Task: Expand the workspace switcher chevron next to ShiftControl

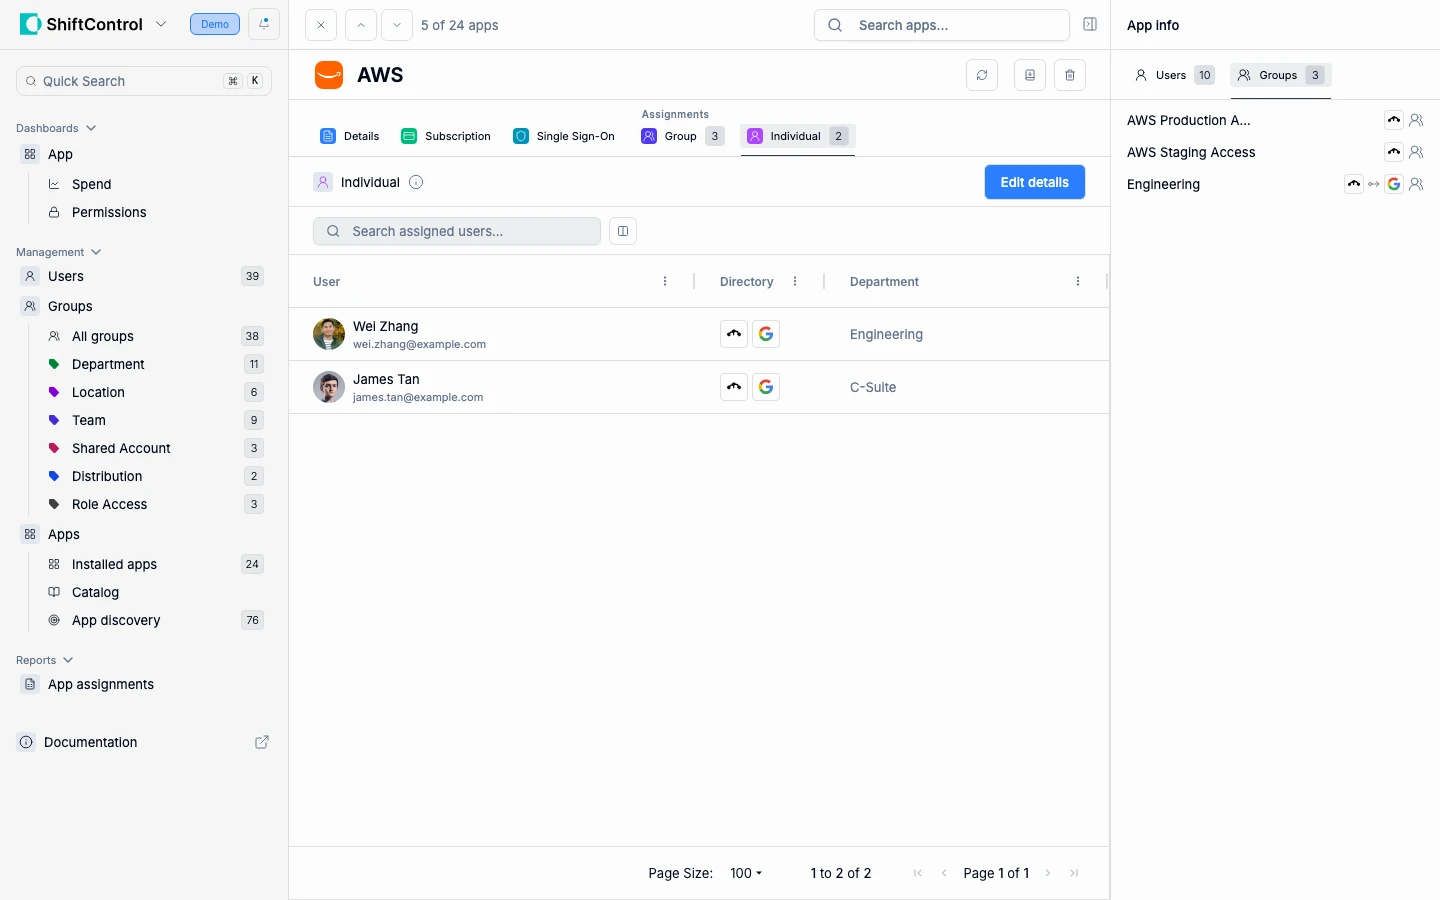Action: pyautogui.click(x=161, y=24)
